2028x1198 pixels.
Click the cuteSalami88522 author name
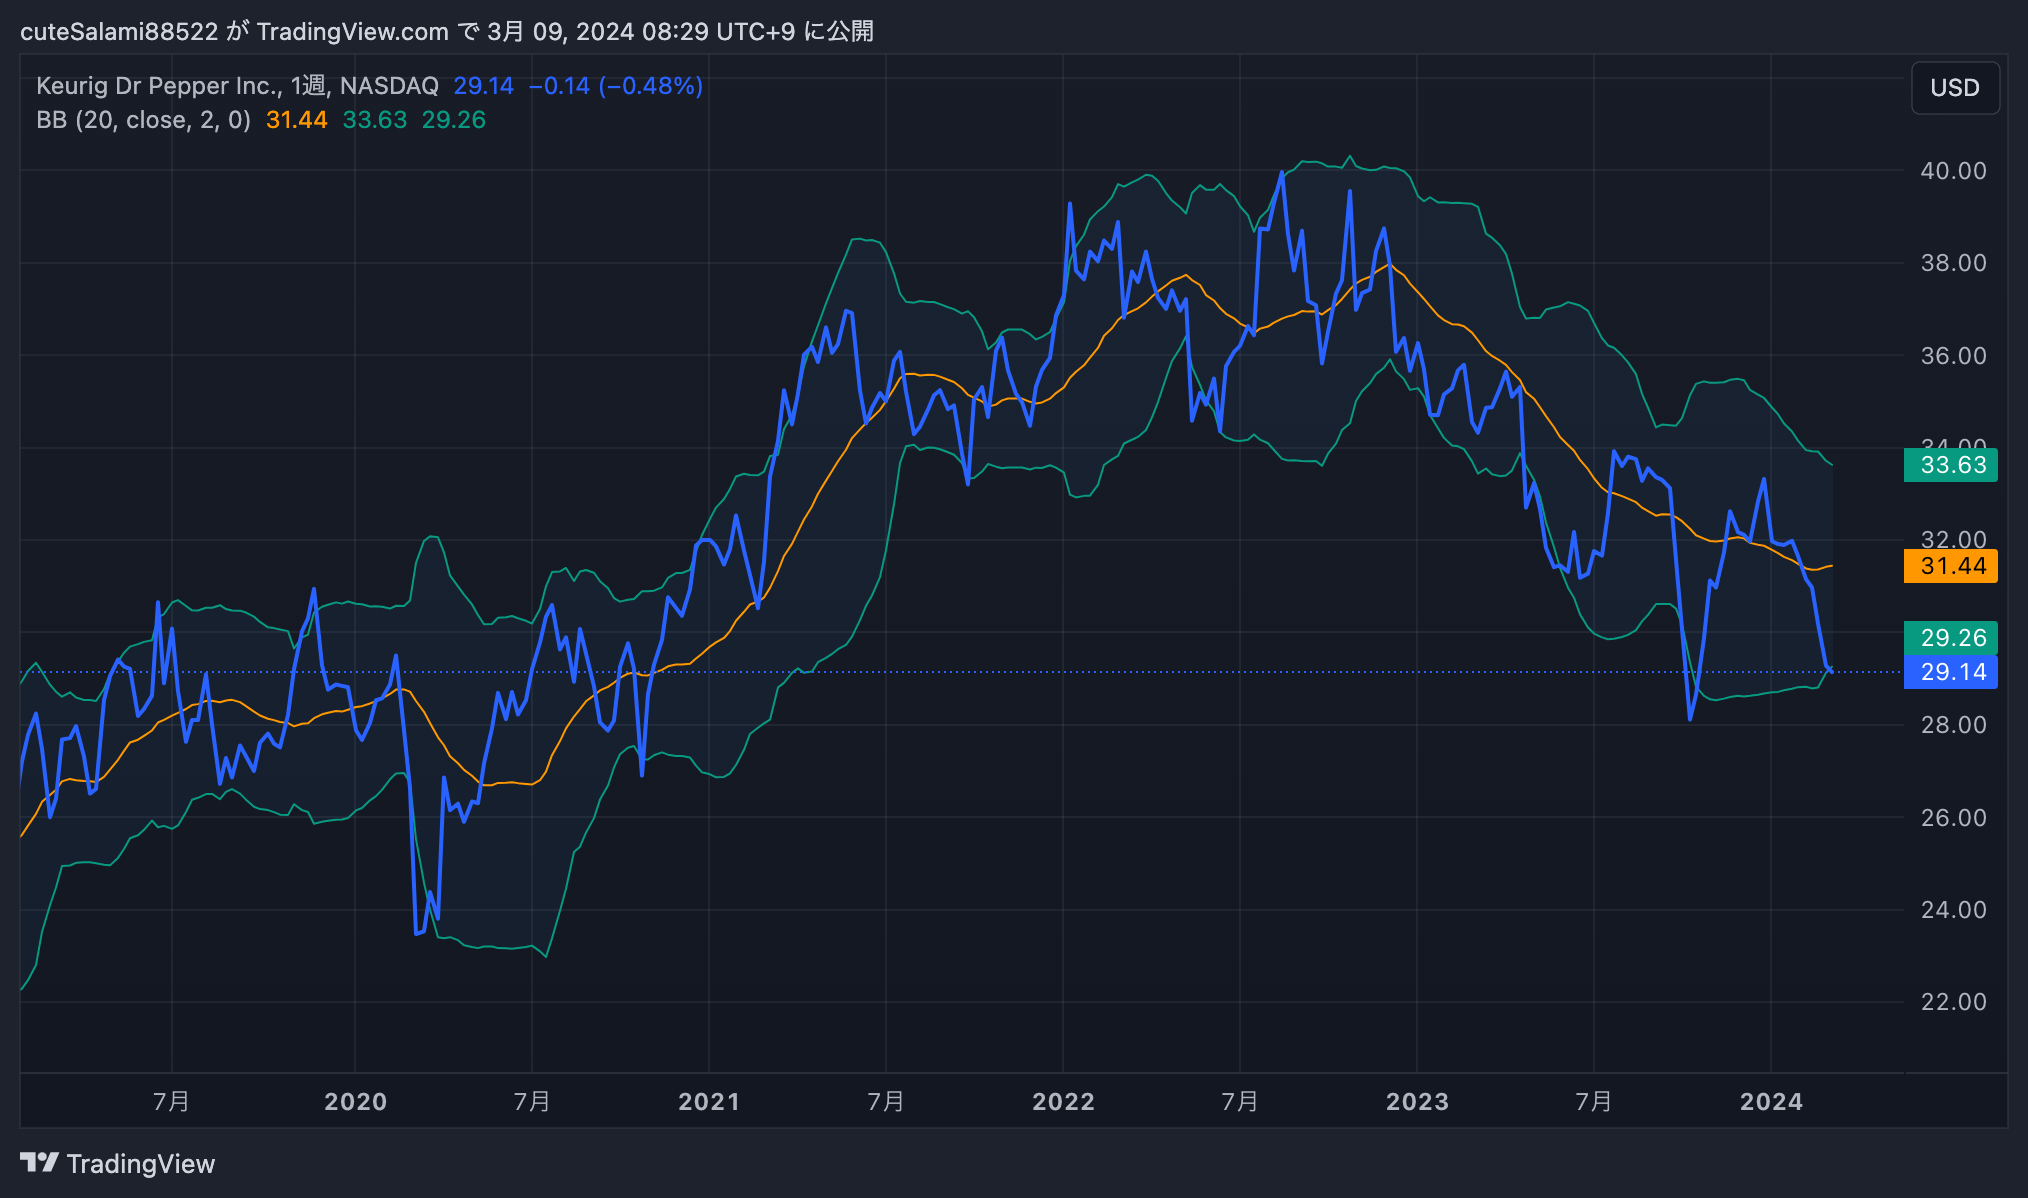(x=119, y=32)
